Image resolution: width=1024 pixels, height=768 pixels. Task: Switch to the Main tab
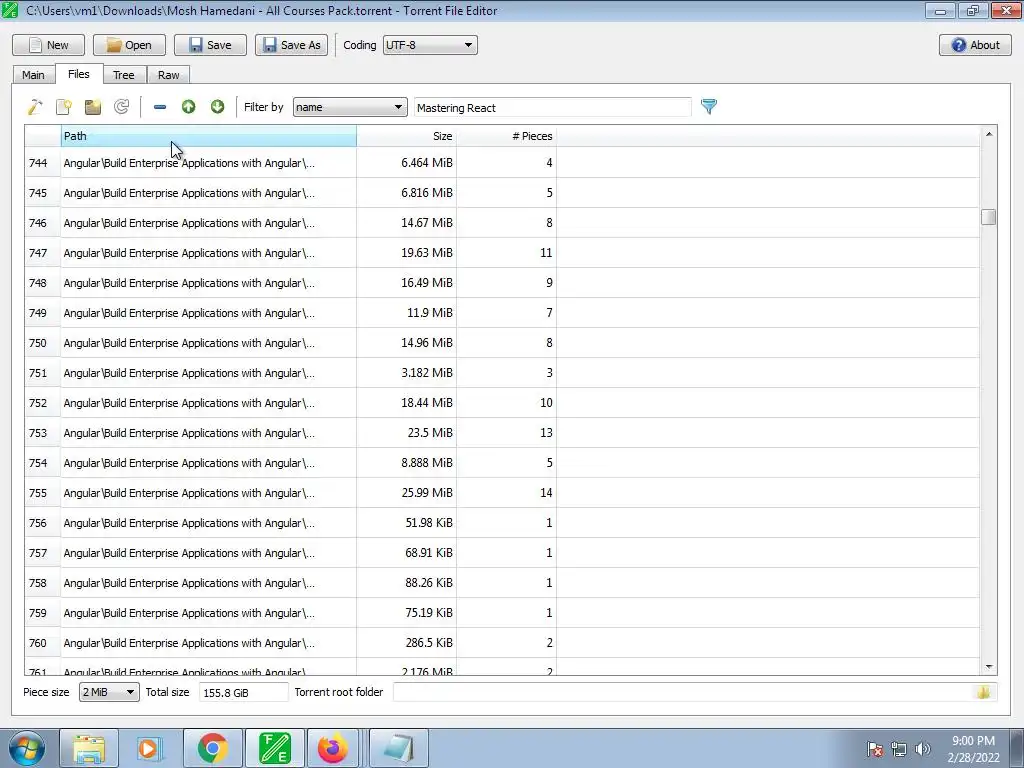coord(33,75)
